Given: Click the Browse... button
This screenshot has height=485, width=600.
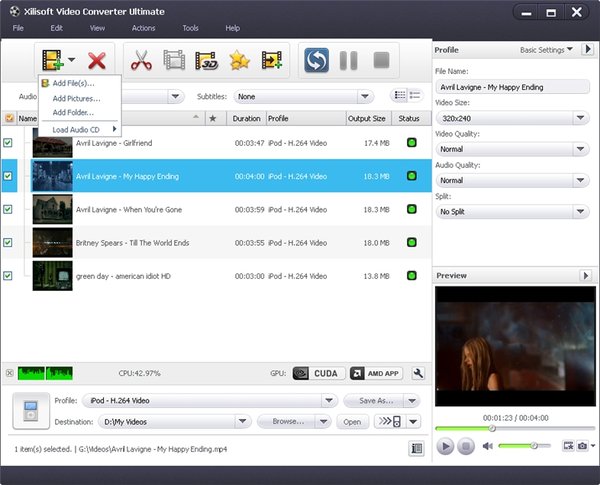Looking at the screenshot, I should coord(287,421).
